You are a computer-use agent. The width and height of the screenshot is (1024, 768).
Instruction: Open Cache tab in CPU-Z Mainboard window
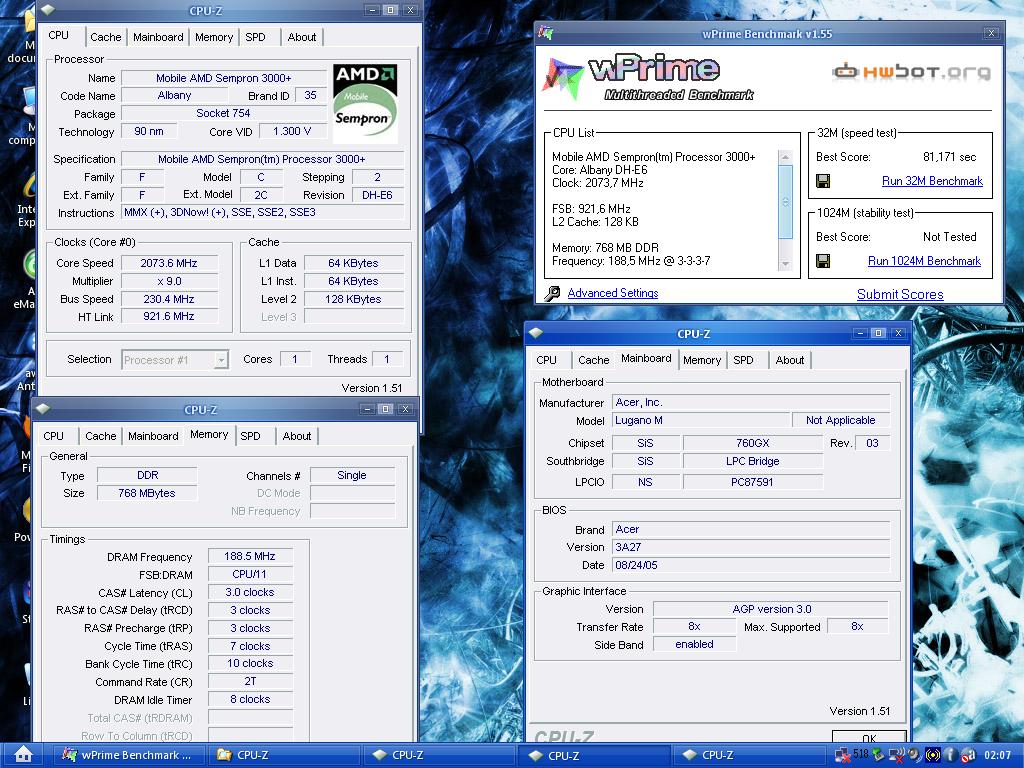point(594,360)
